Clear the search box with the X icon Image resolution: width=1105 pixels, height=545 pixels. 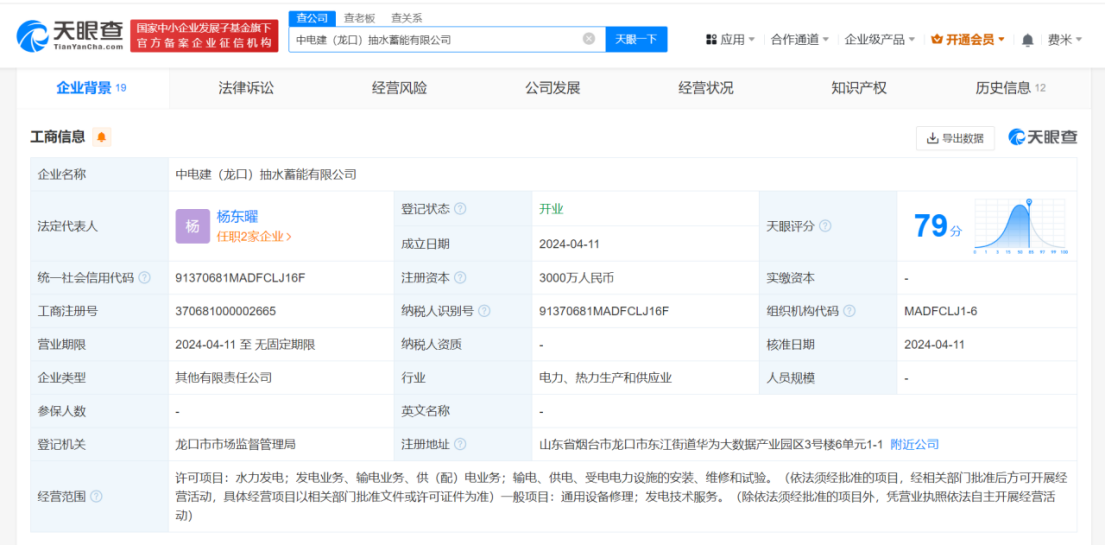(589, 39)
